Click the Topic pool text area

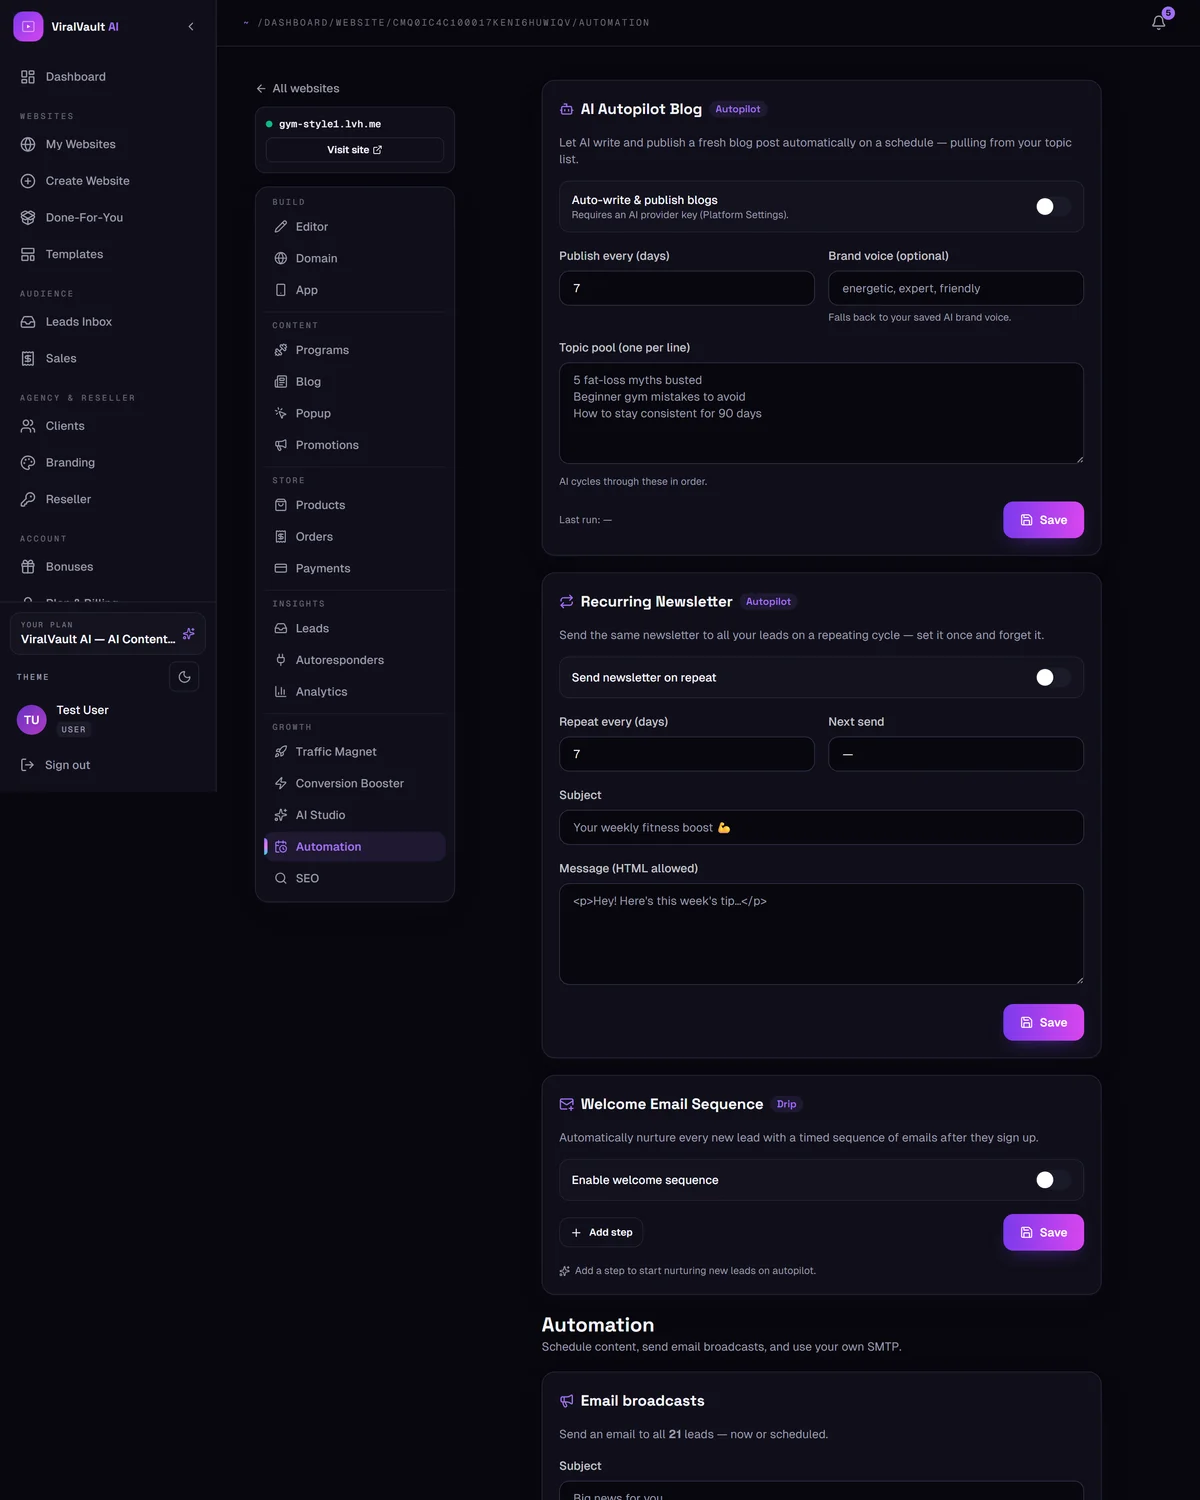(x=821, y=413)
